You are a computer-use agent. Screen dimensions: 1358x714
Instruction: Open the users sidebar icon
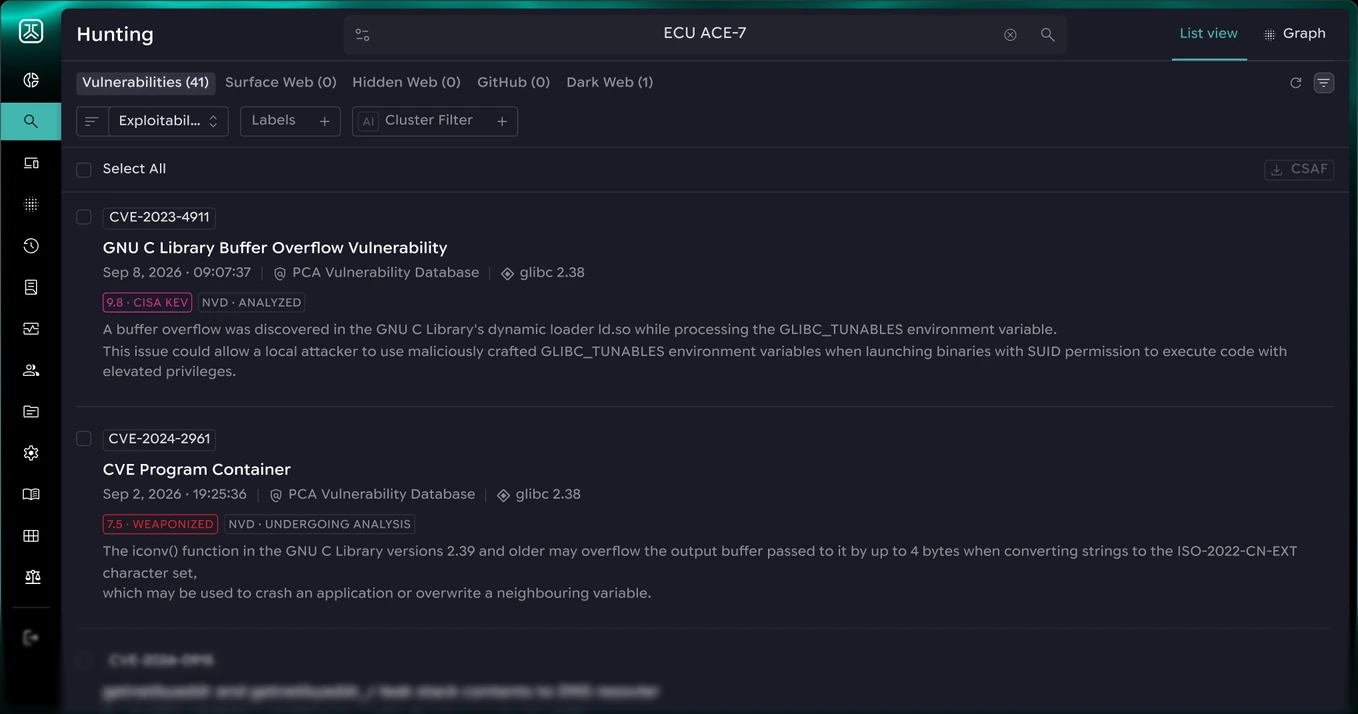(x=31, y=370)
